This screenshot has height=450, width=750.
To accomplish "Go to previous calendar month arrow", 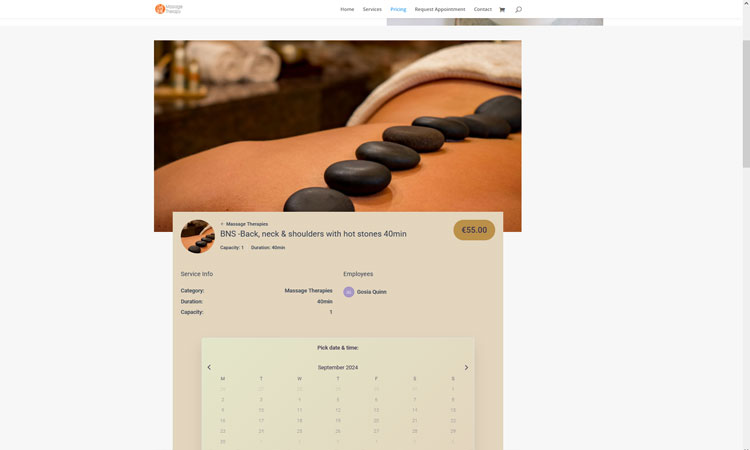I will [x=209, y=367].
